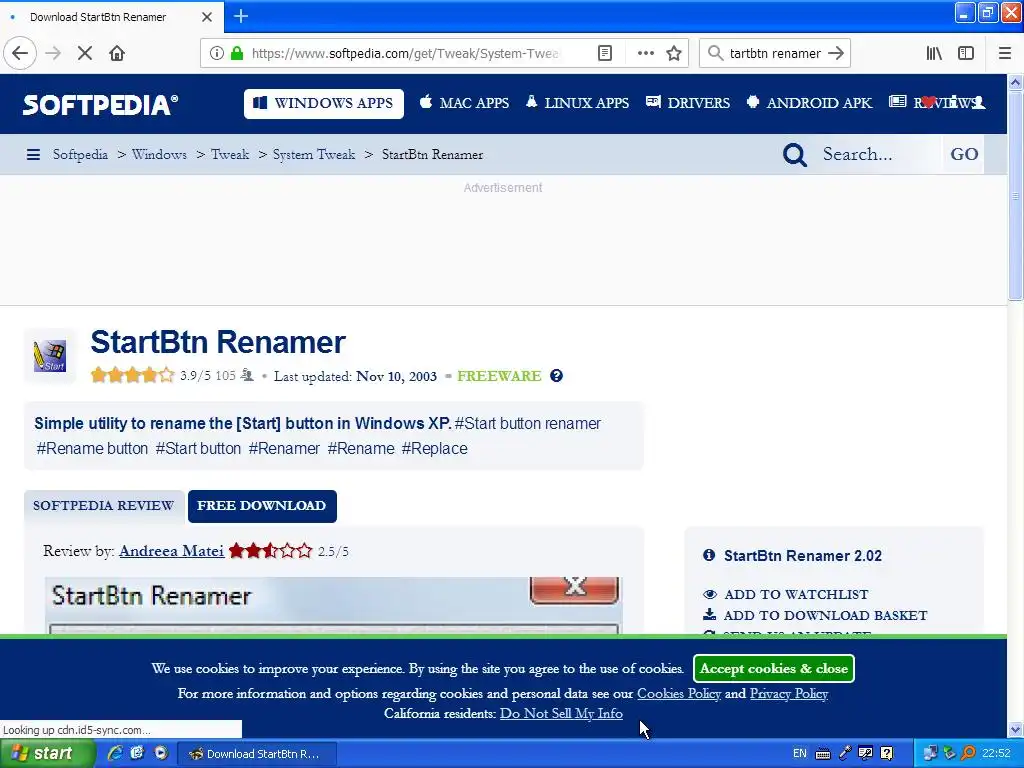Click the site information icon in address bar
The height and width of the screenshot is (768, 1024).
(x=216, y=54)
